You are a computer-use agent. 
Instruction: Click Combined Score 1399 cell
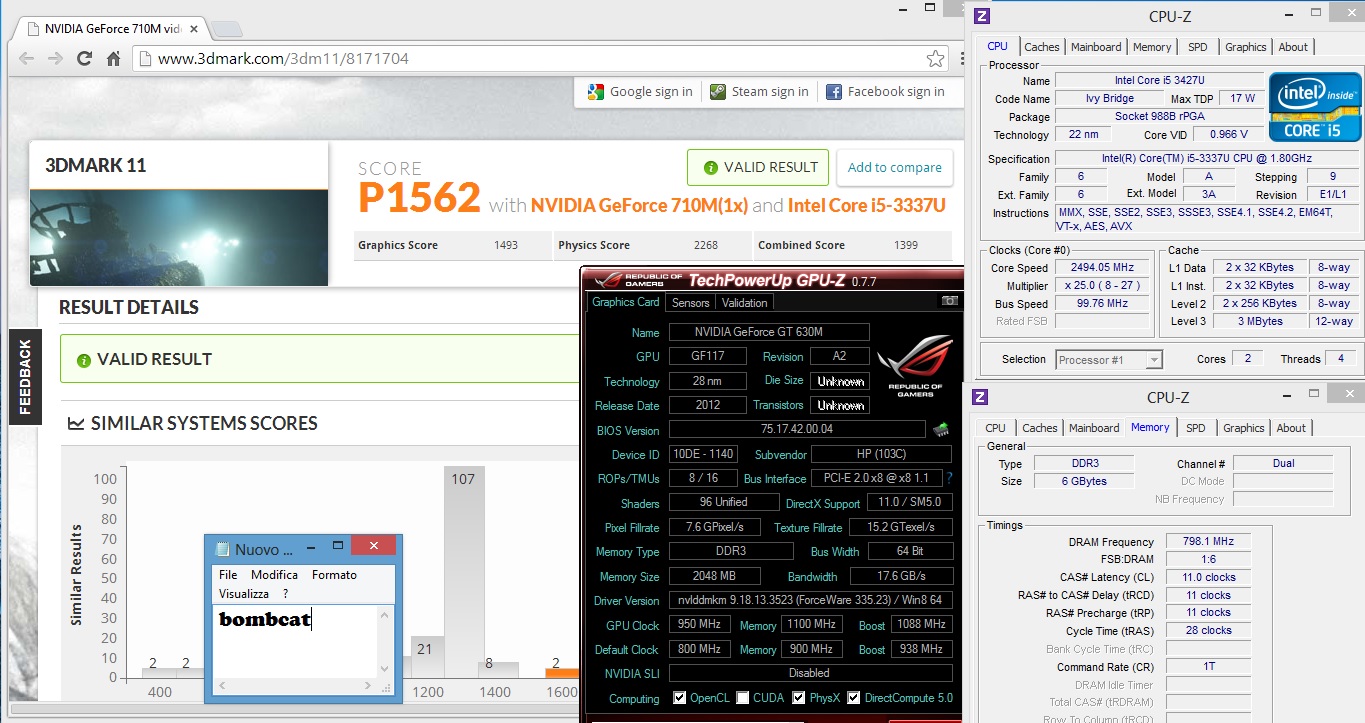click(852, 245)
